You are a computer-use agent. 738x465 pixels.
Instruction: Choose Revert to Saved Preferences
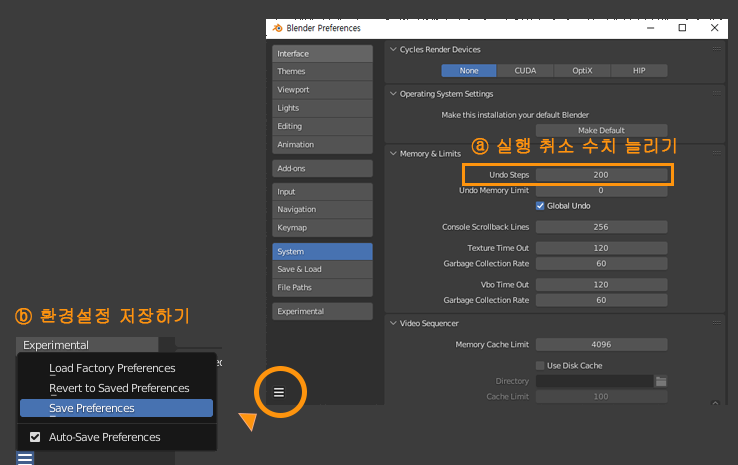click(x=116, y=388)
